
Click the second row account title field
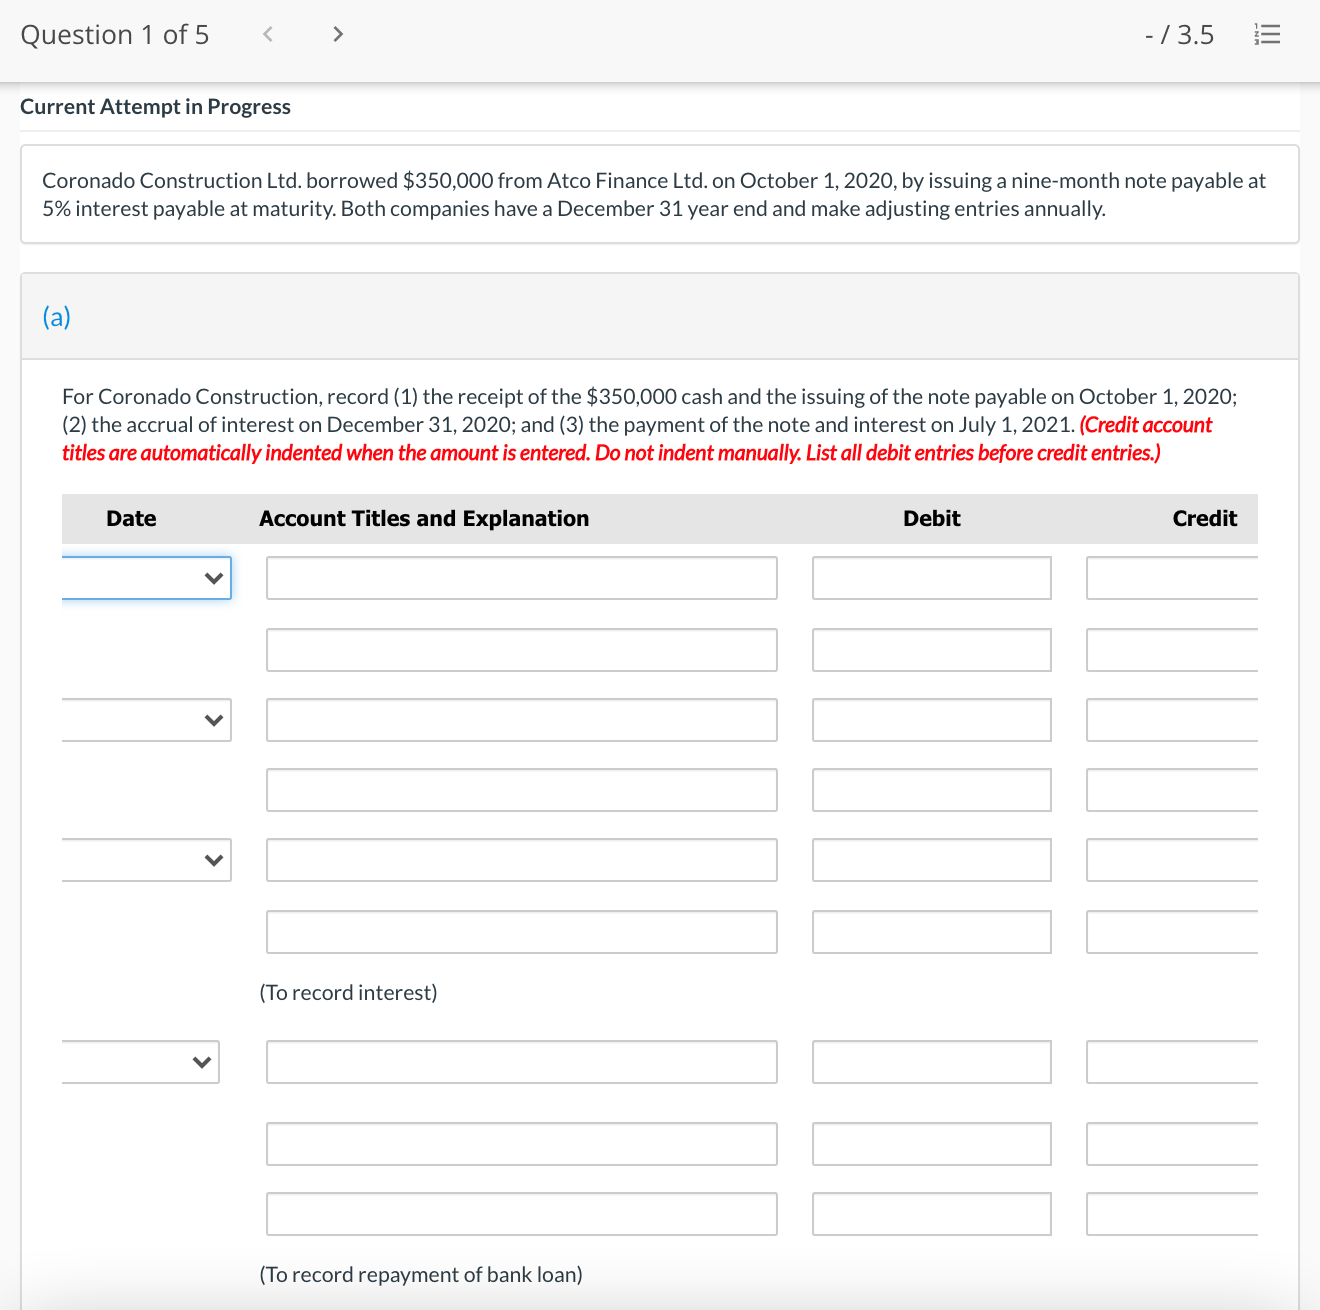[x=521, y=649]
